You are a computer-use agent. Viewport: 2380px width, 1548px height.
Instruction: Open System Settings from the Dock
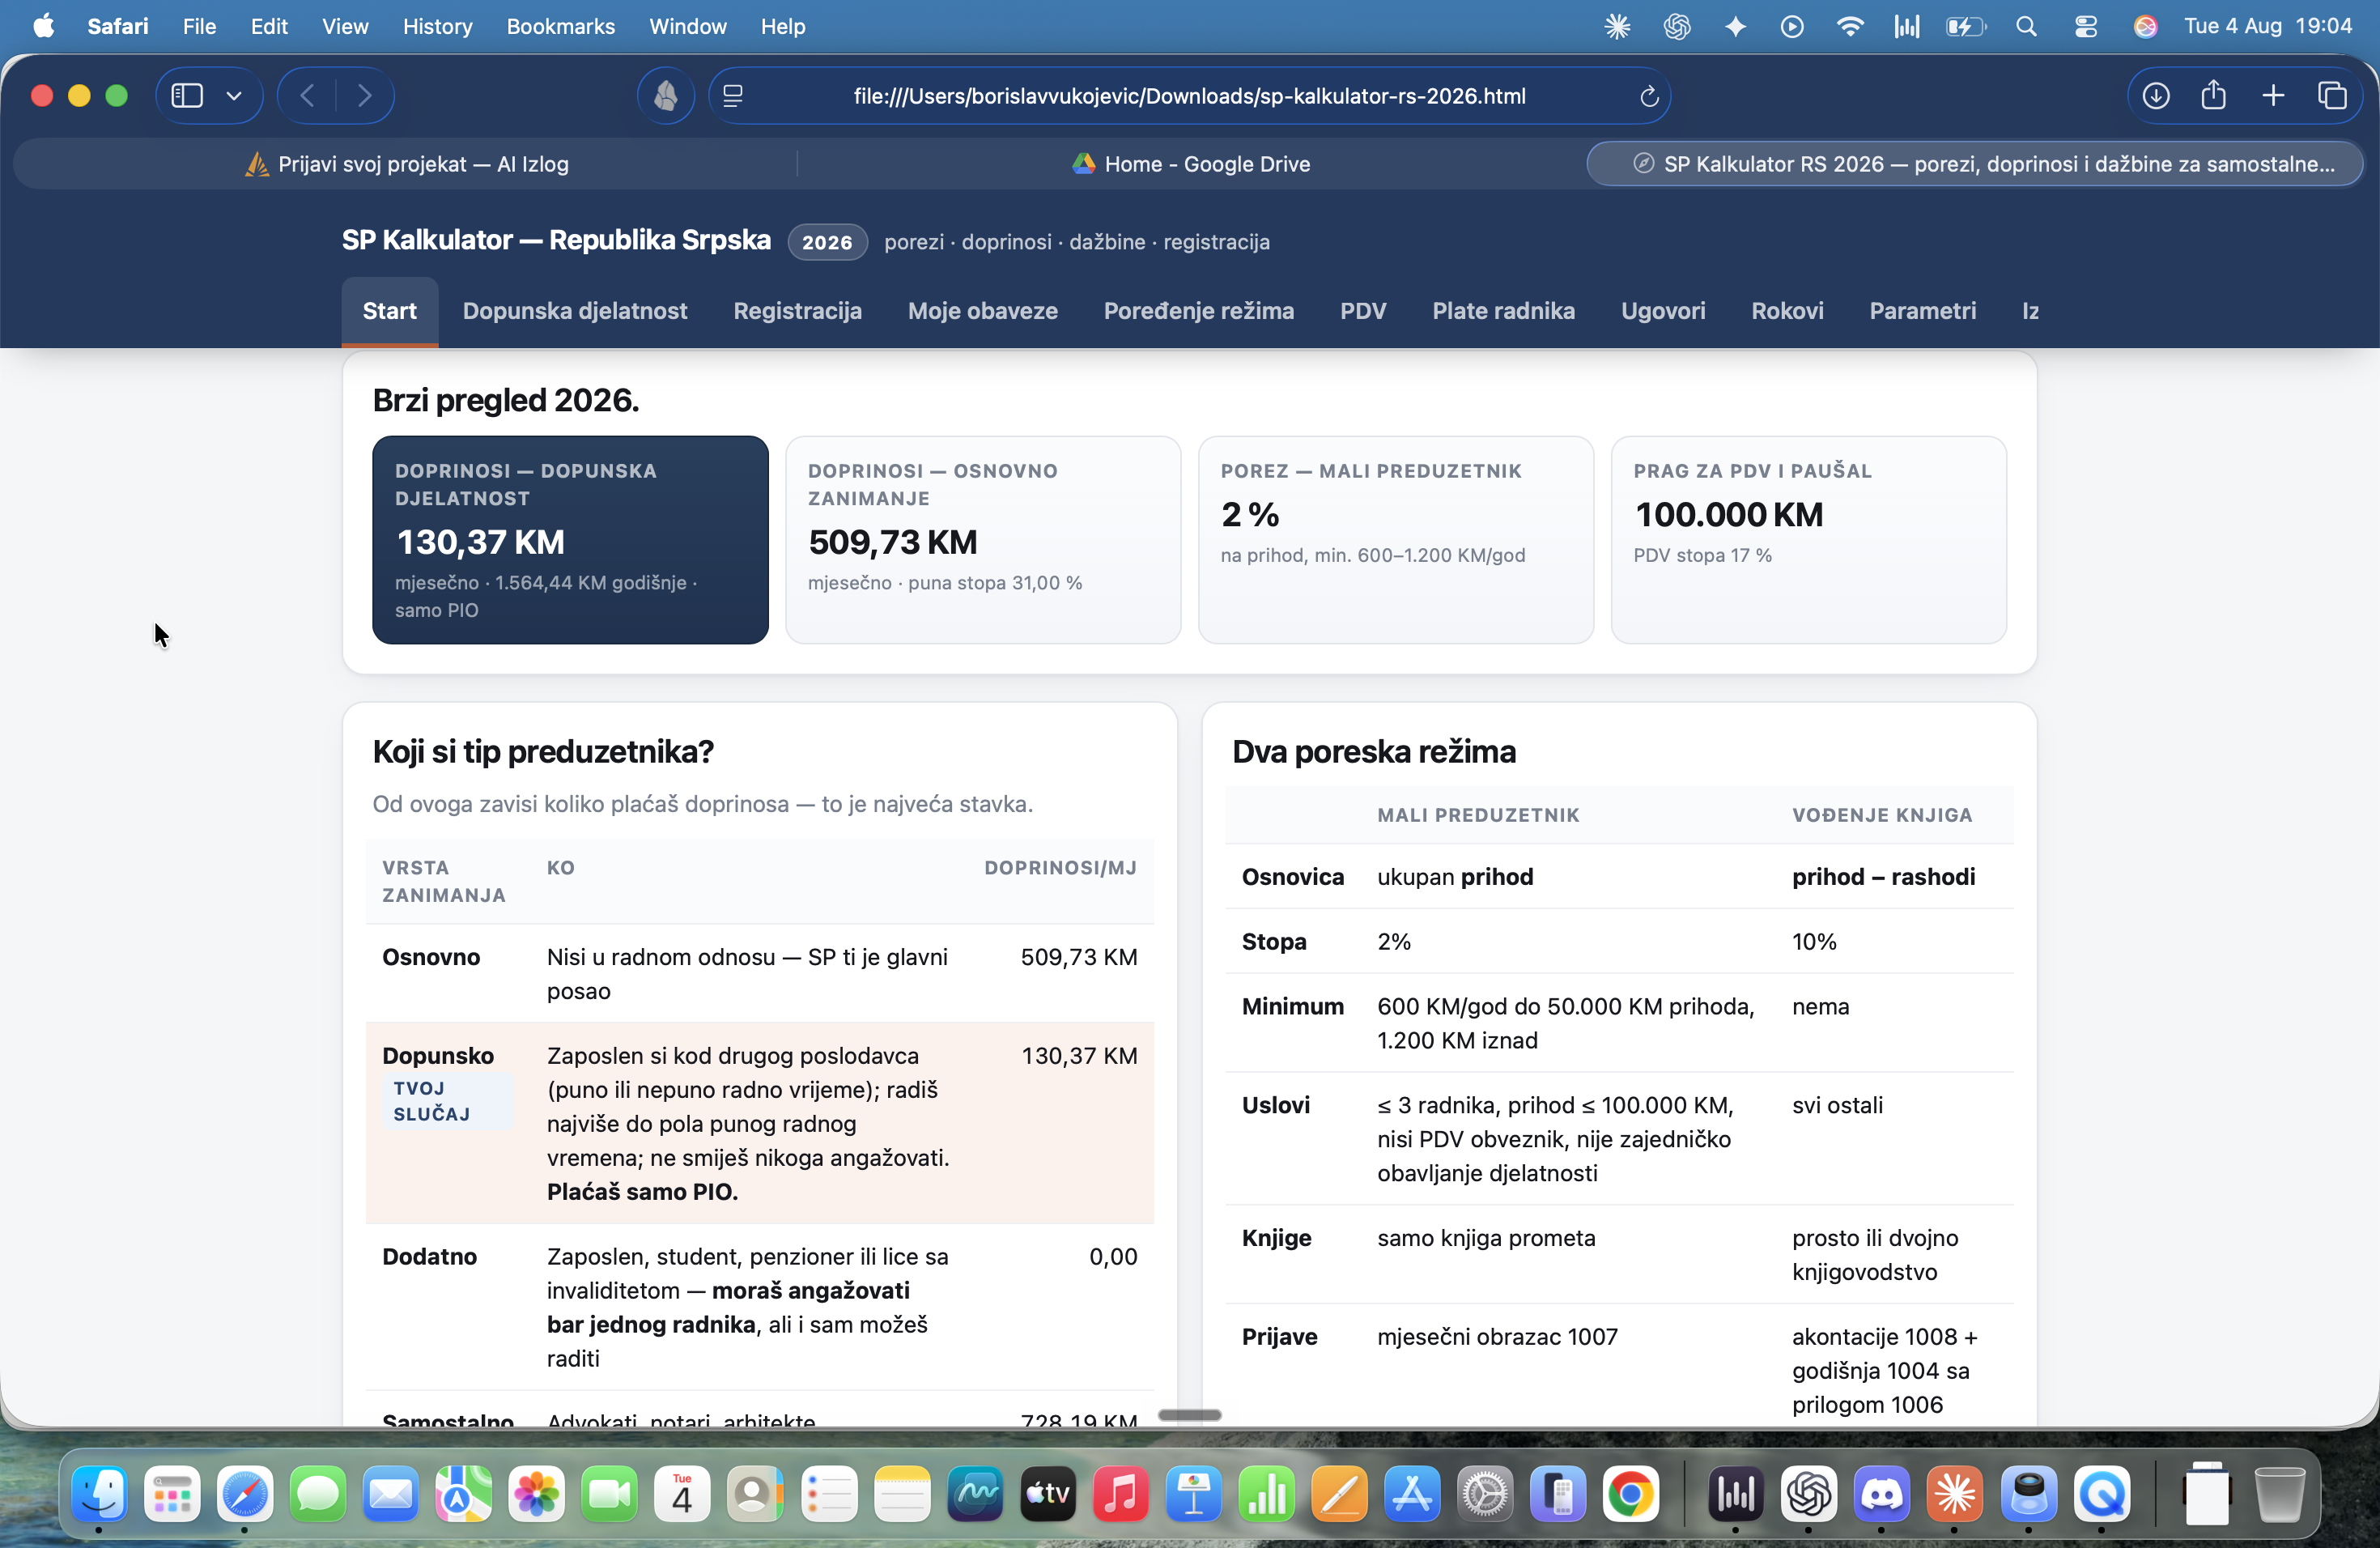(x=1485, y=1494)
